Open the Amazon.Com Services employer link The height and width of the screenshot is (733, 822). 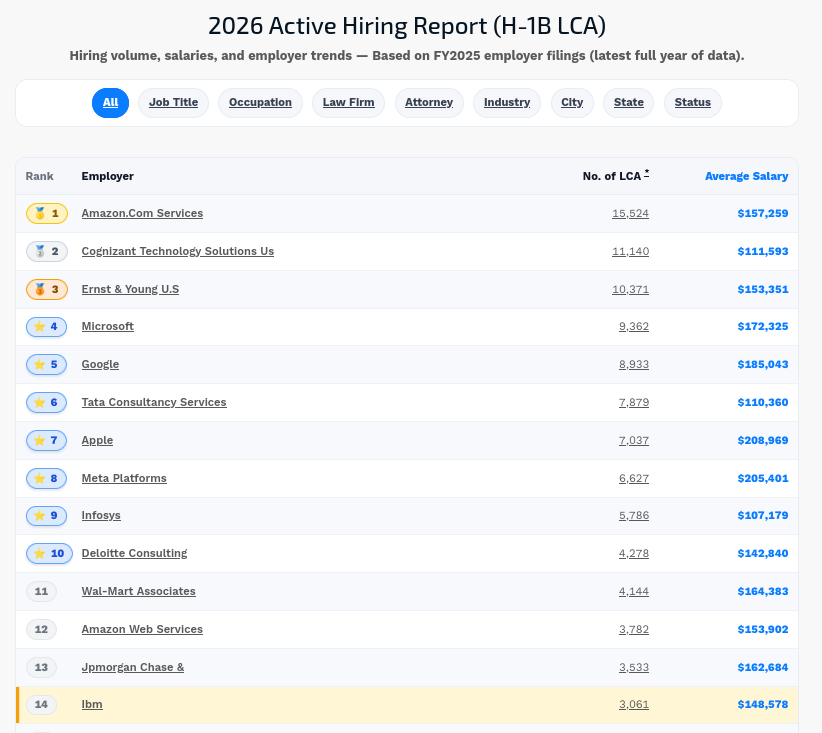(142, 213)
